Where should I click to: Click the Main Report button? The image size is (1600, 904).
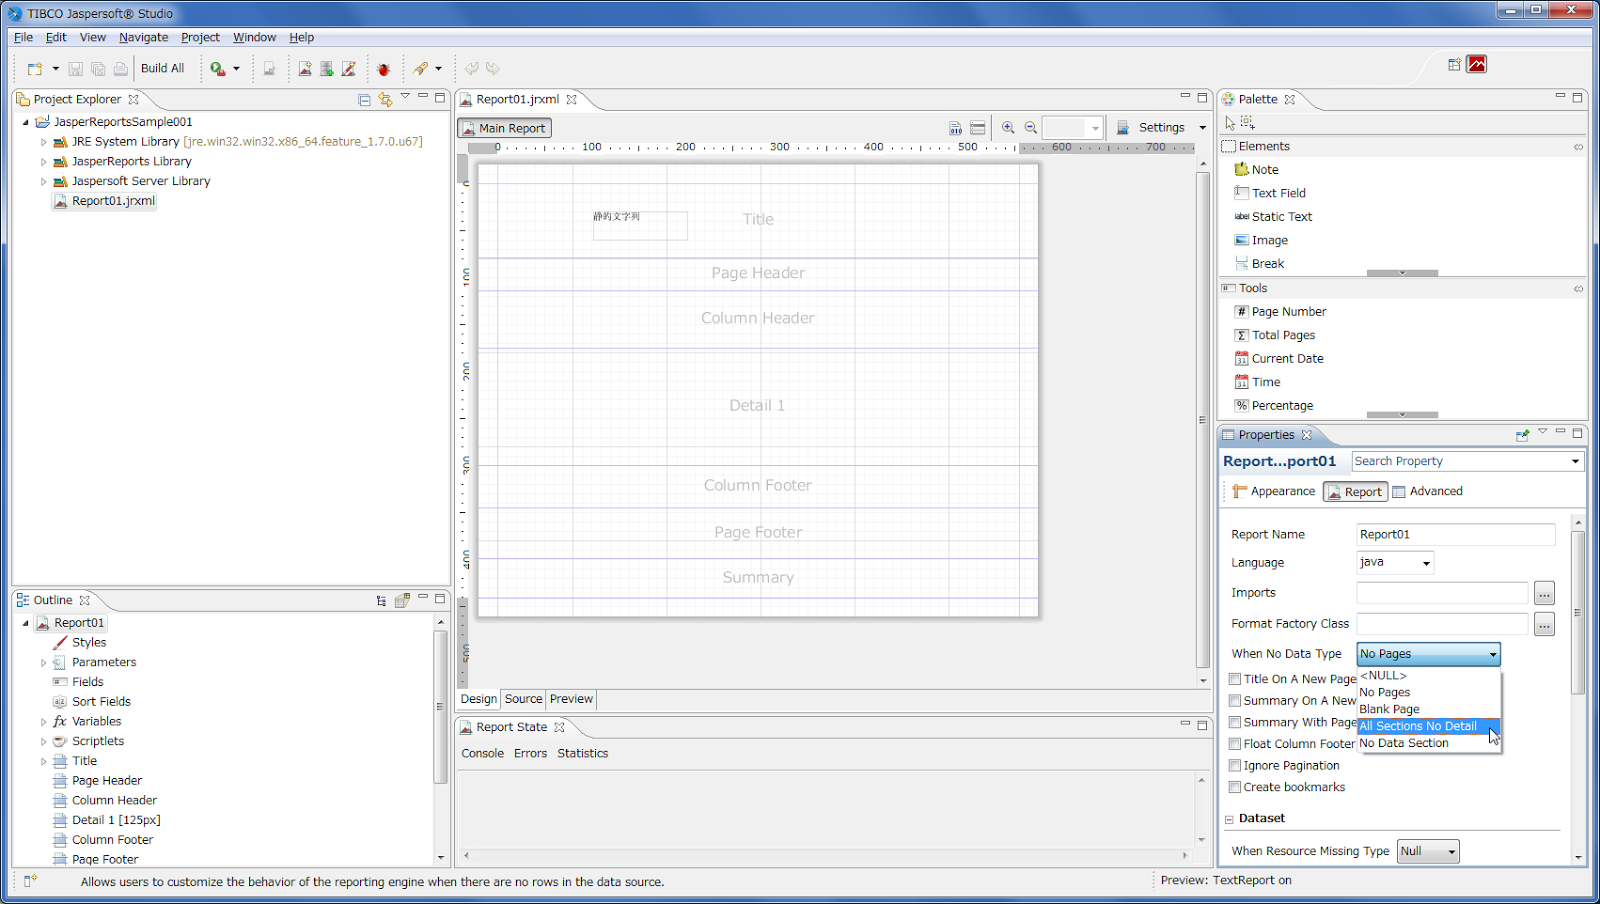pos(504,128)
